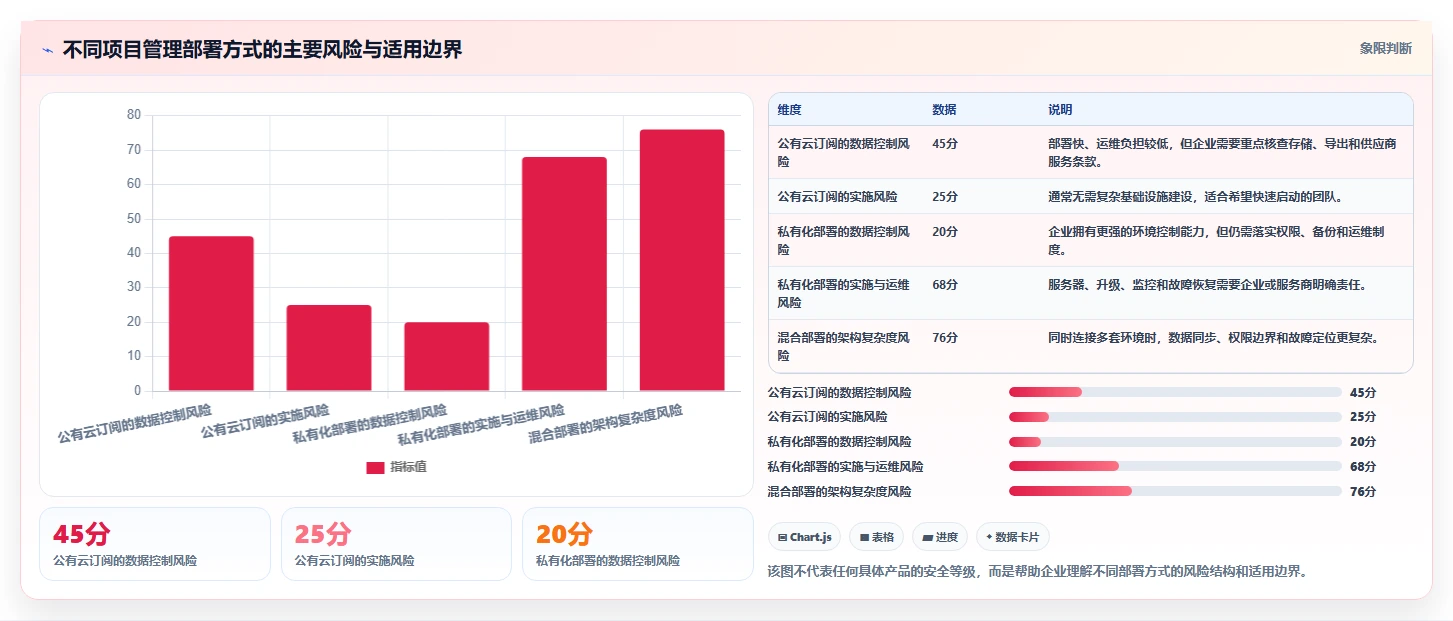Image resolution: width=1453 pixels, height=621 pixels.
Task: Click the chart bar for 私有化部署的数据控制风险
Action: point(447,356)
